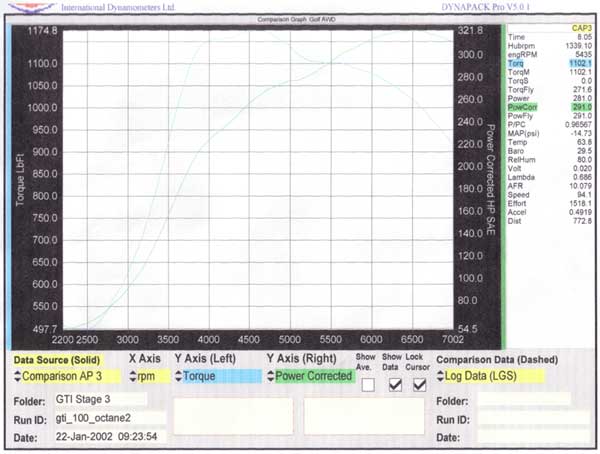Click the Power Corrected HP SAE axis label
This screenshot has height=454, width=600.
pos(491,180)
